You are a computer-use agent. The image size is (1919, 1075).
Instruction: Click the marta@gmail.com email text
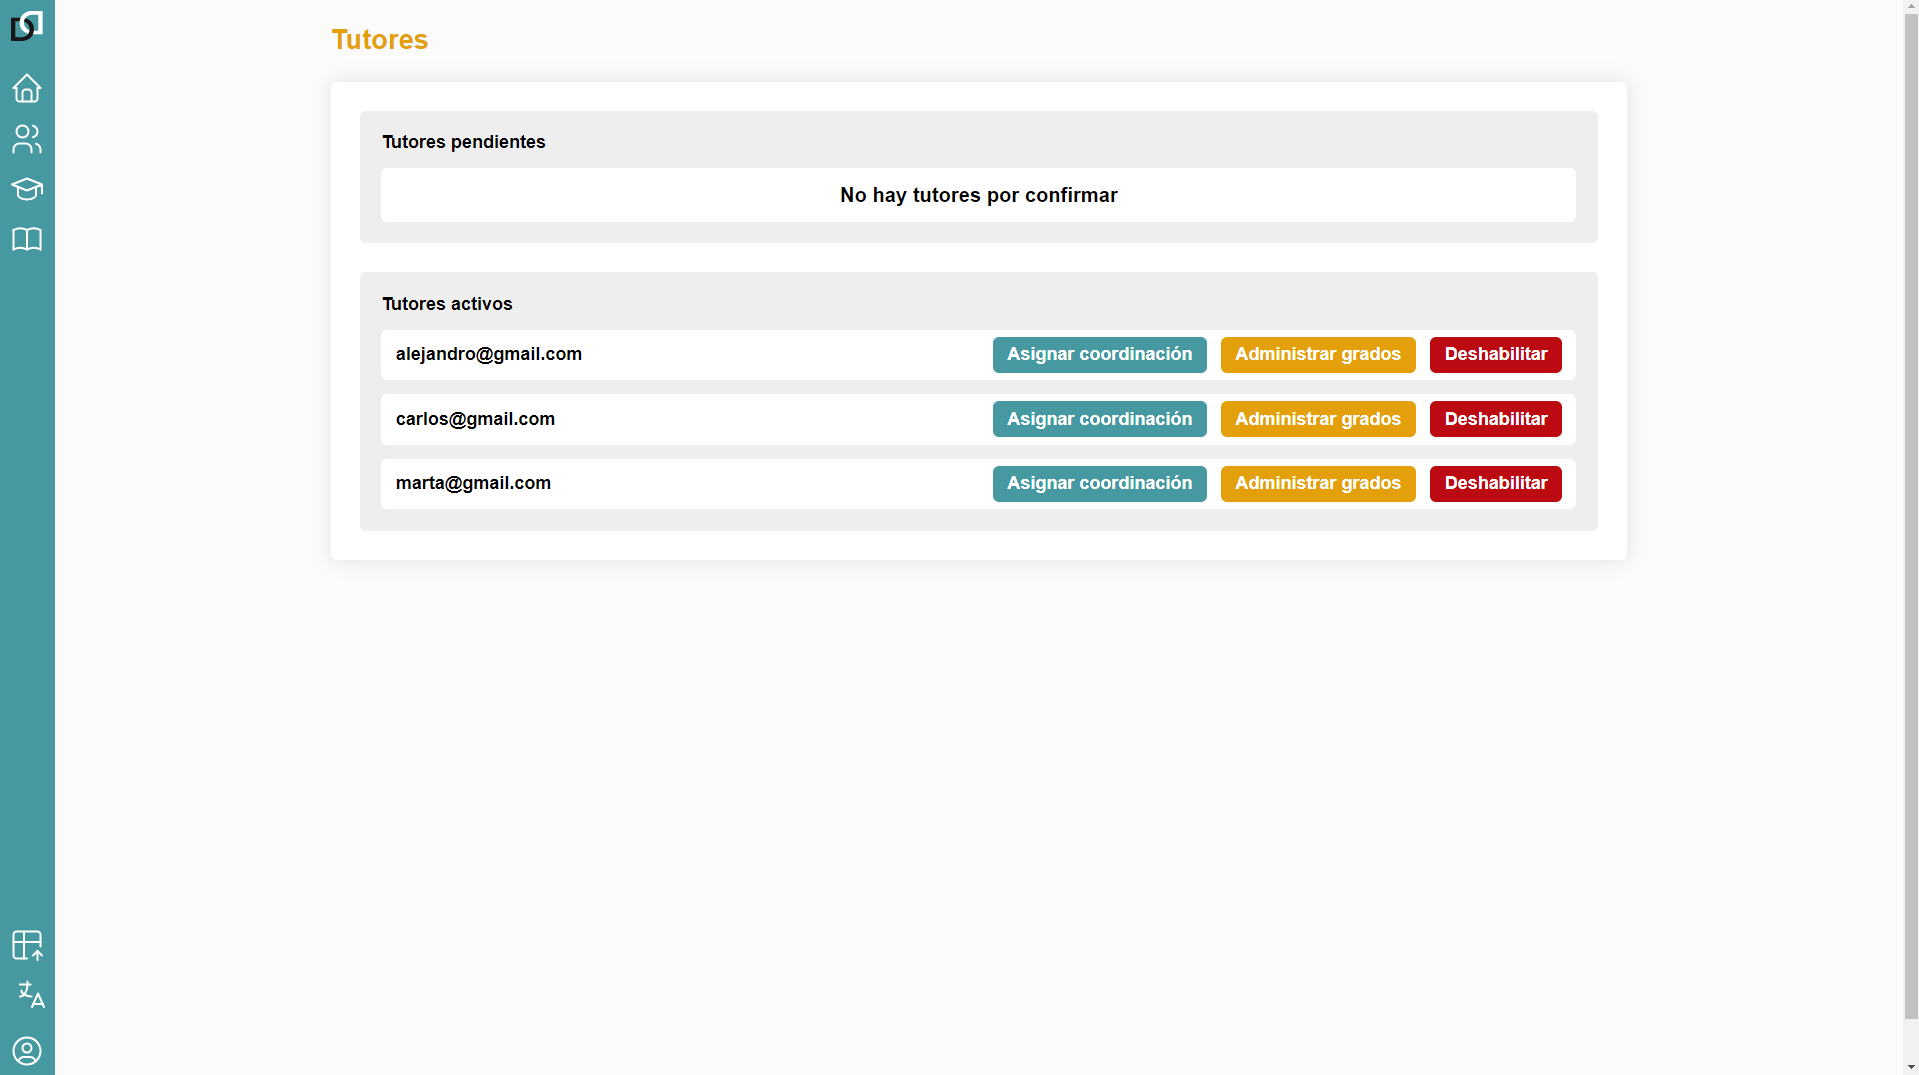pos(473,483)
